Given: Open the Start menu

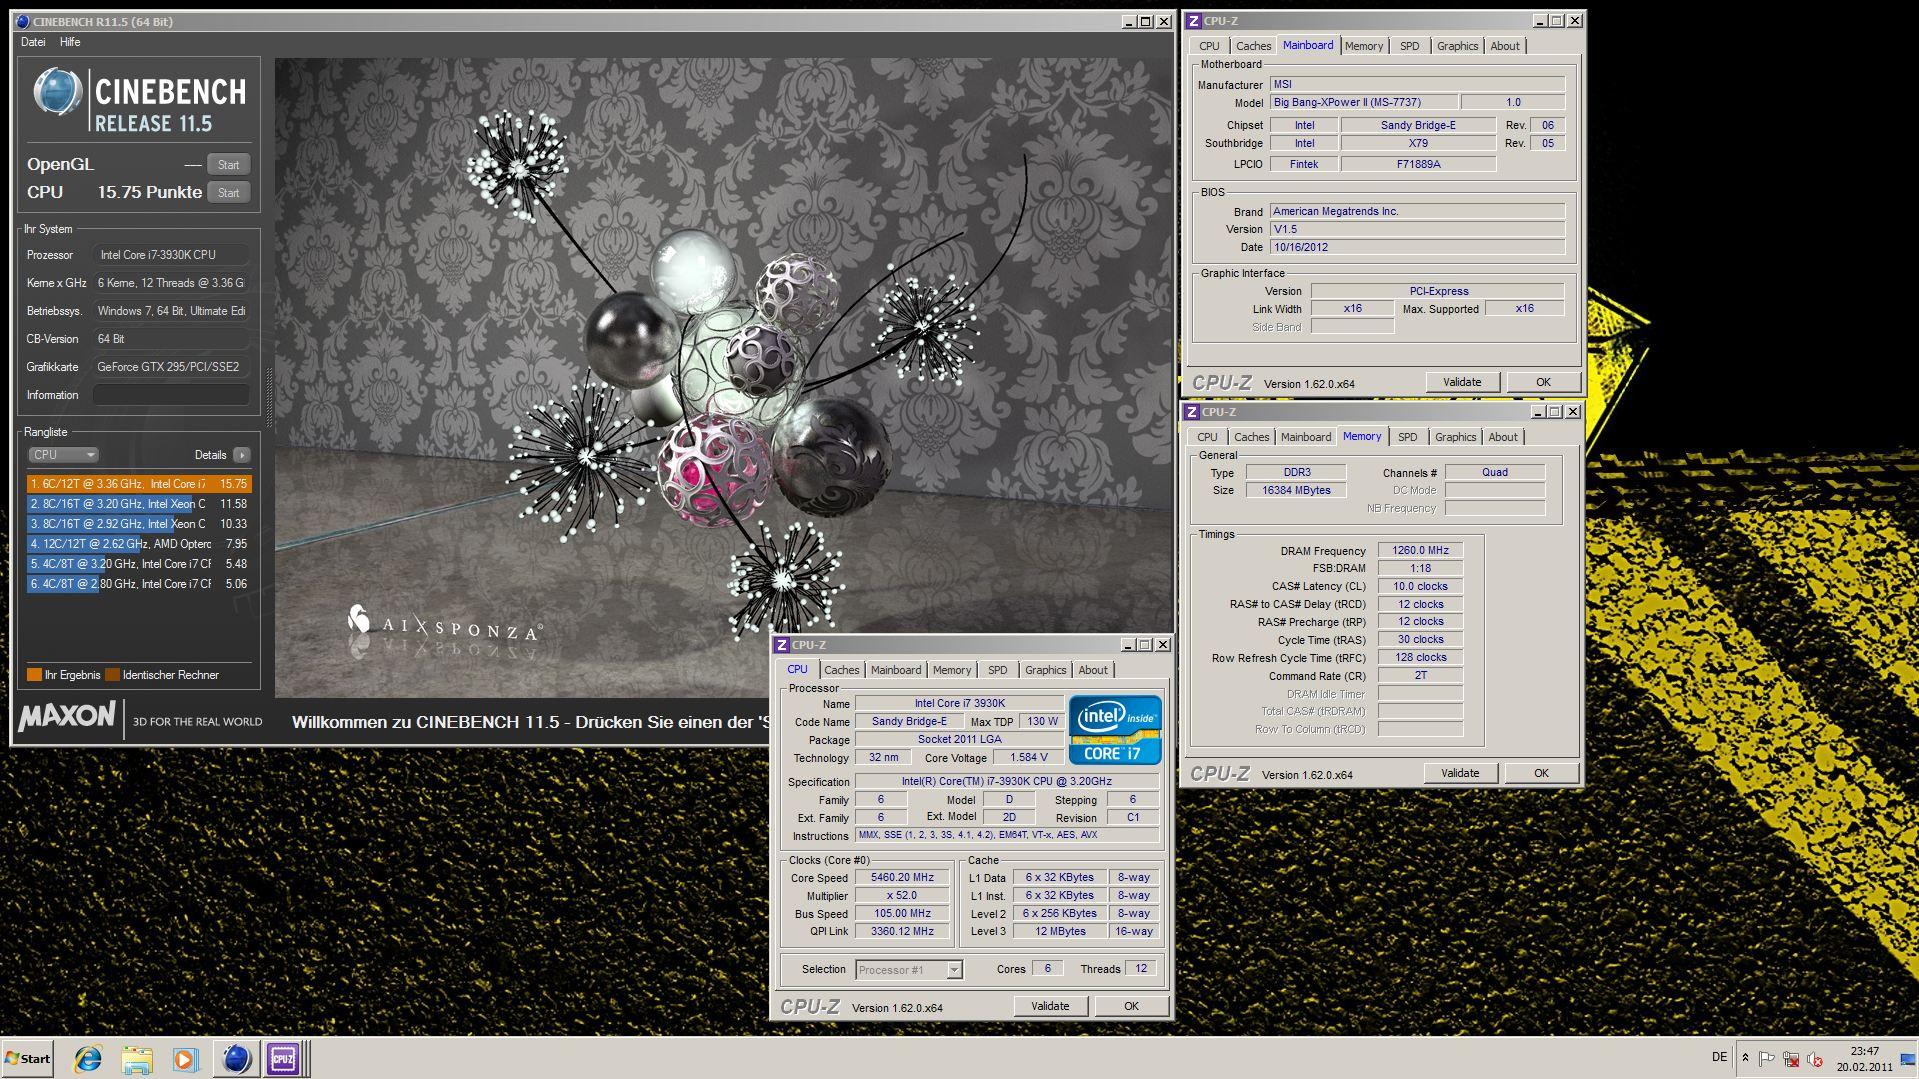Looking at the screenshot, I should 27,1058.
